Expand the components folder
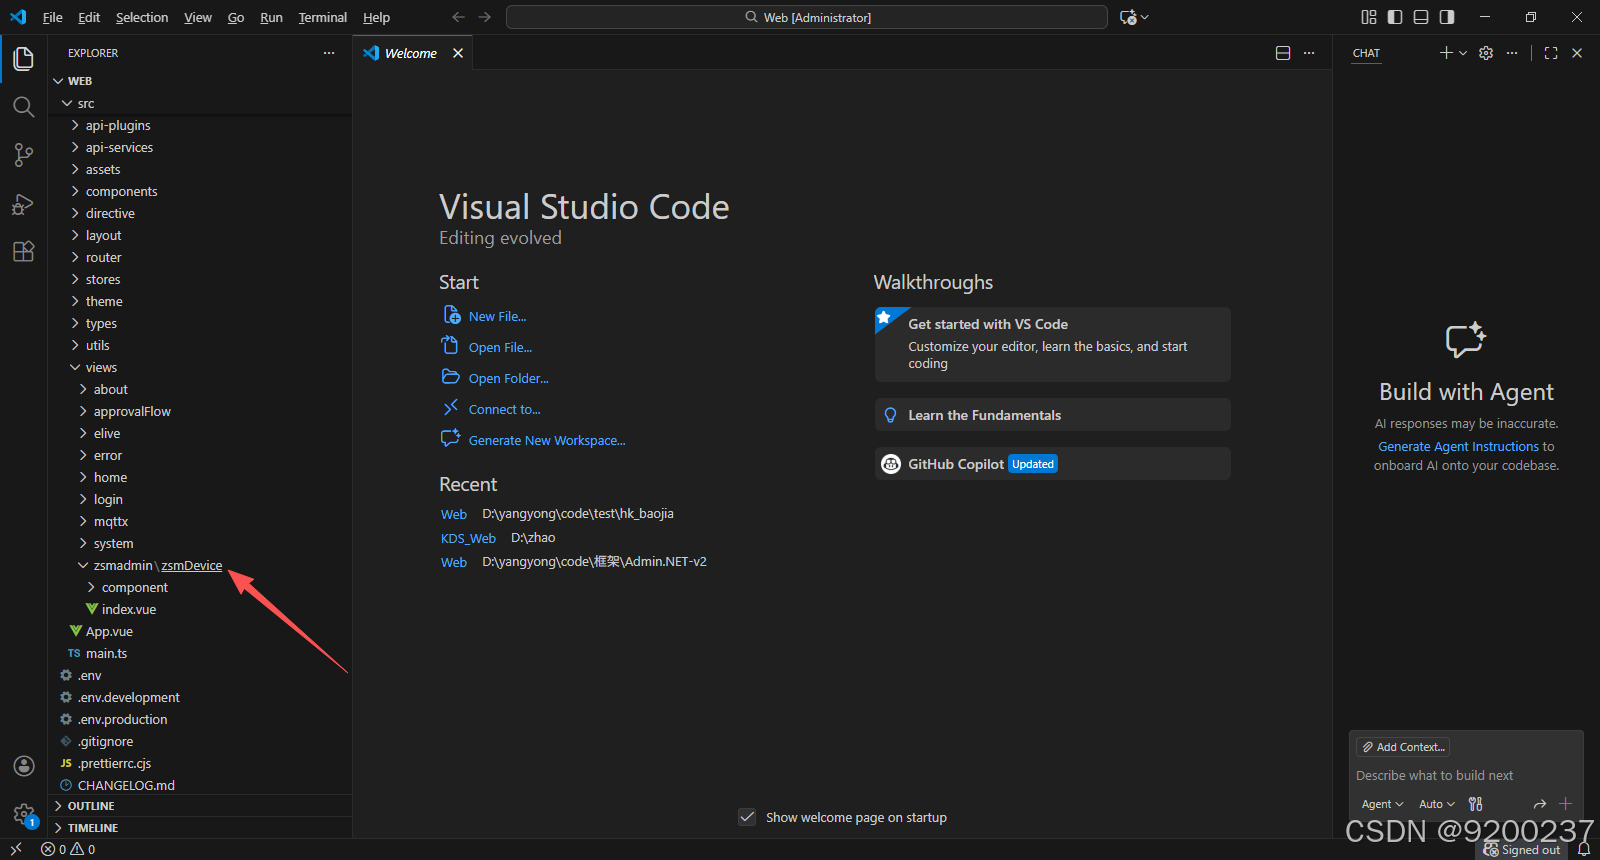The image size is (1600, 860). coord(200,191)
